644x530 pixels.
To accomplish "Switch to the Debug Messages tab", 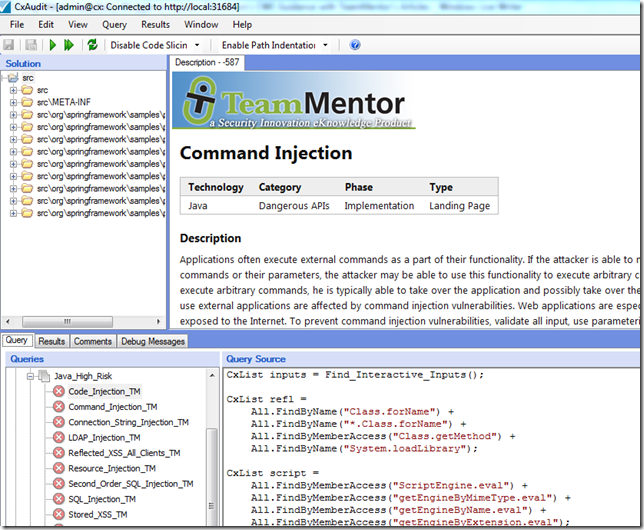I will [153, 341].
